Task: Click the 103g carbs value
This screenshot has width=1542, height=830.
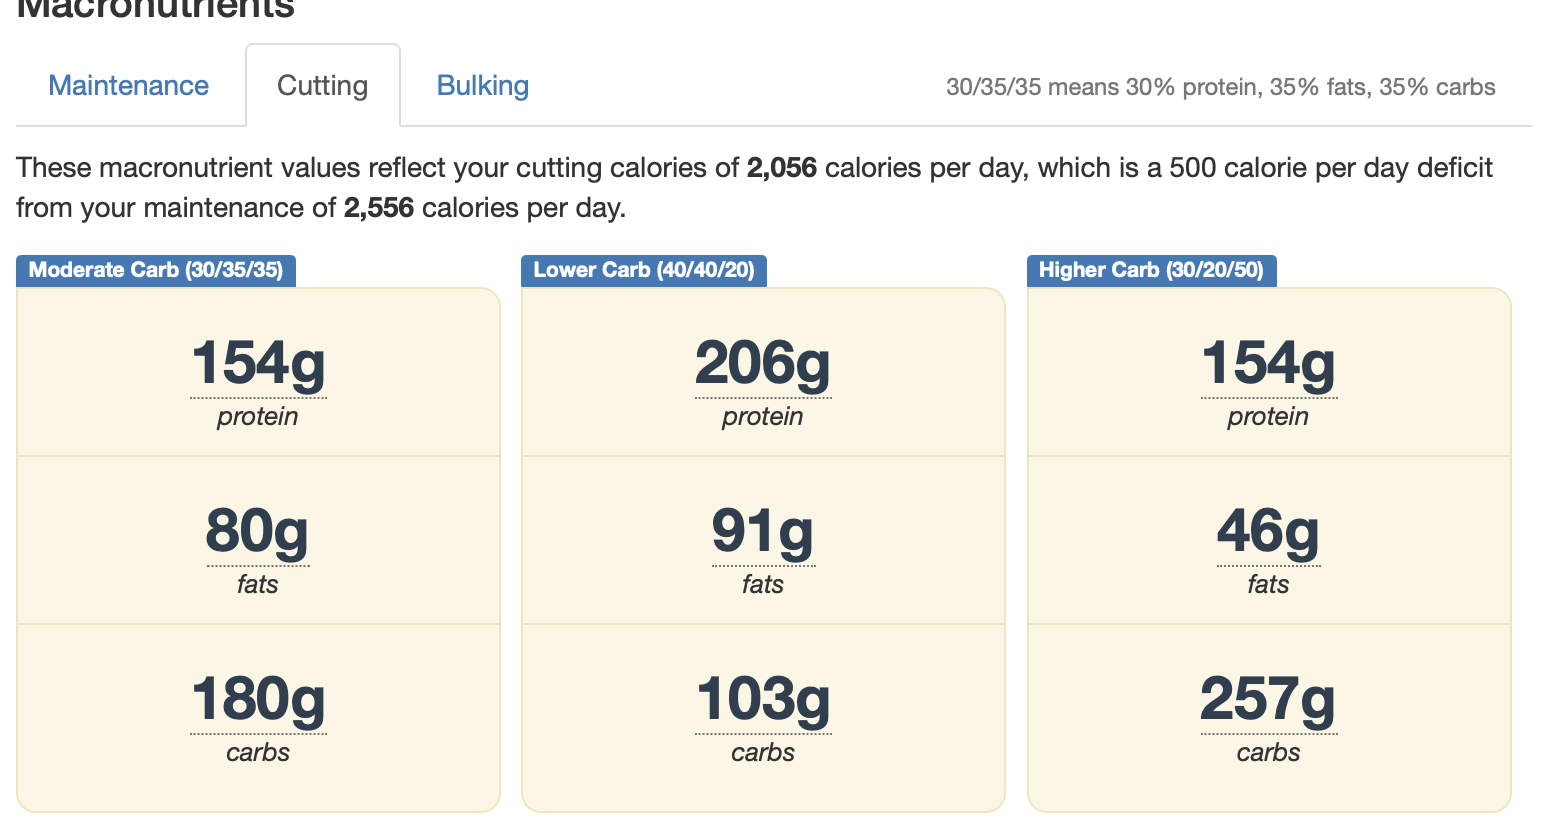Action: tap(763, 699)
